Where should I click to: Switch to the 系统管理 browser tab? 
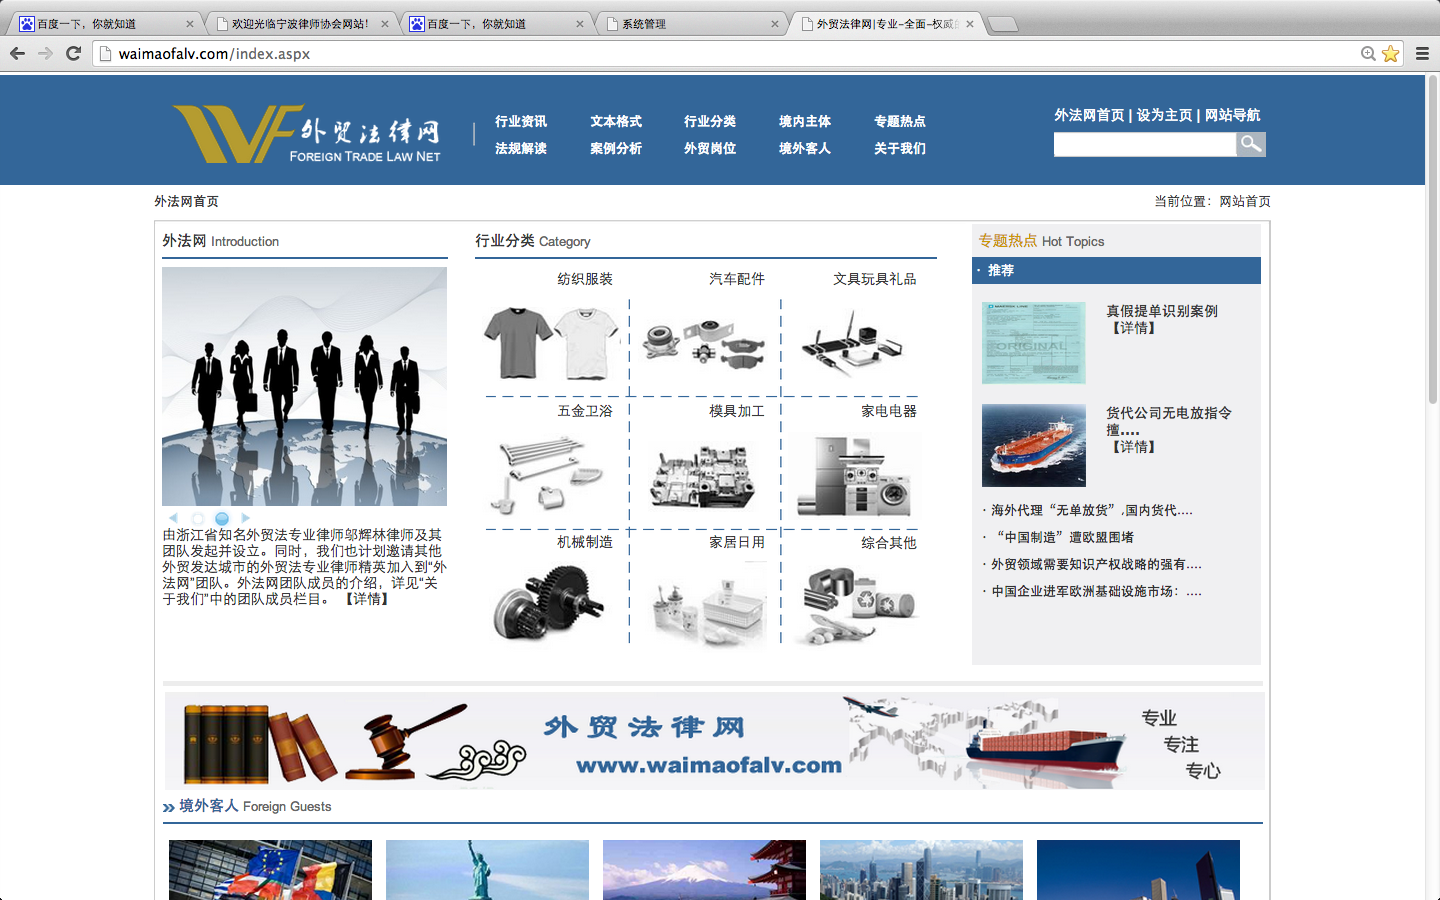[690, 24]
